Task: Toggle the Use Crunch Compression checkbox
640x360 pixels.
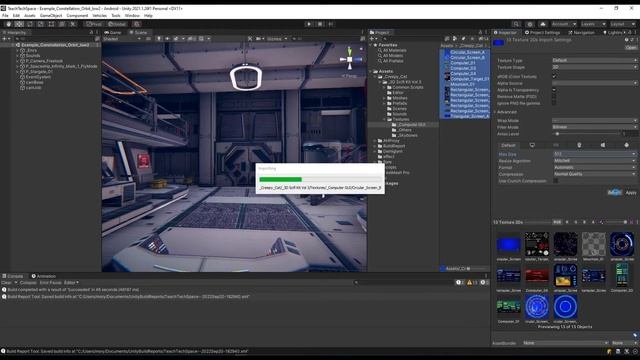Action: 556,181
